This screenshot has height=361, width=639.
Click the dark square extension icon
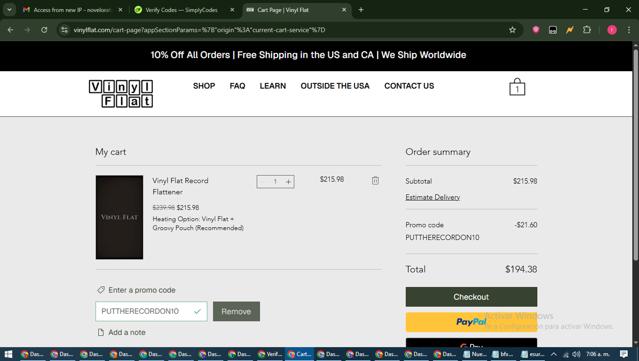[553, 30]
